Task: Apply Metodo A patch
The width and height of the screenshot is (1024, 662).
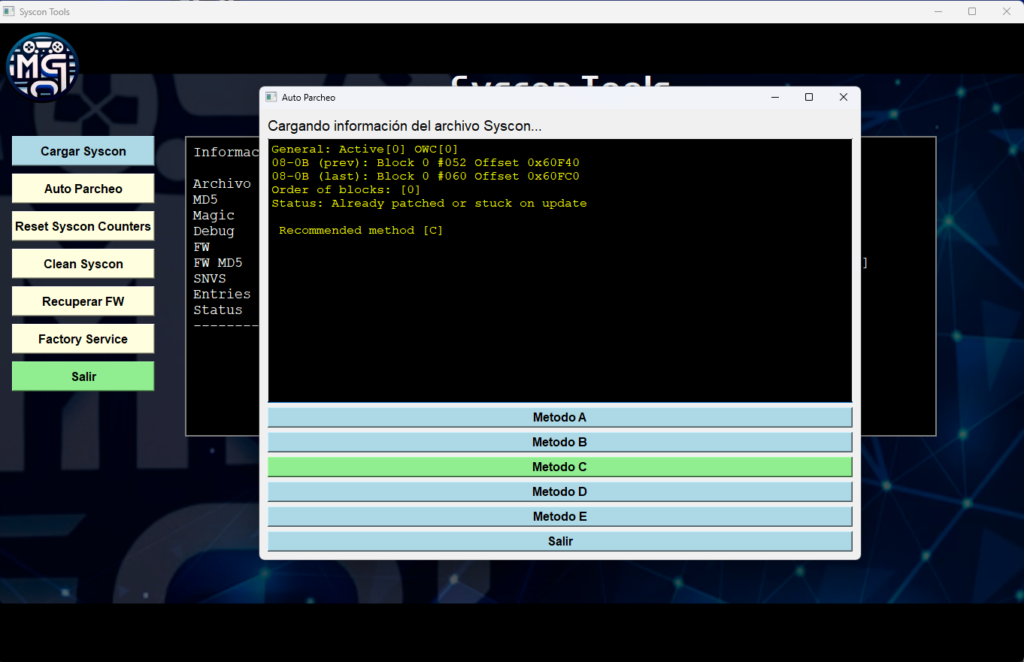Action: coord(559,417)
